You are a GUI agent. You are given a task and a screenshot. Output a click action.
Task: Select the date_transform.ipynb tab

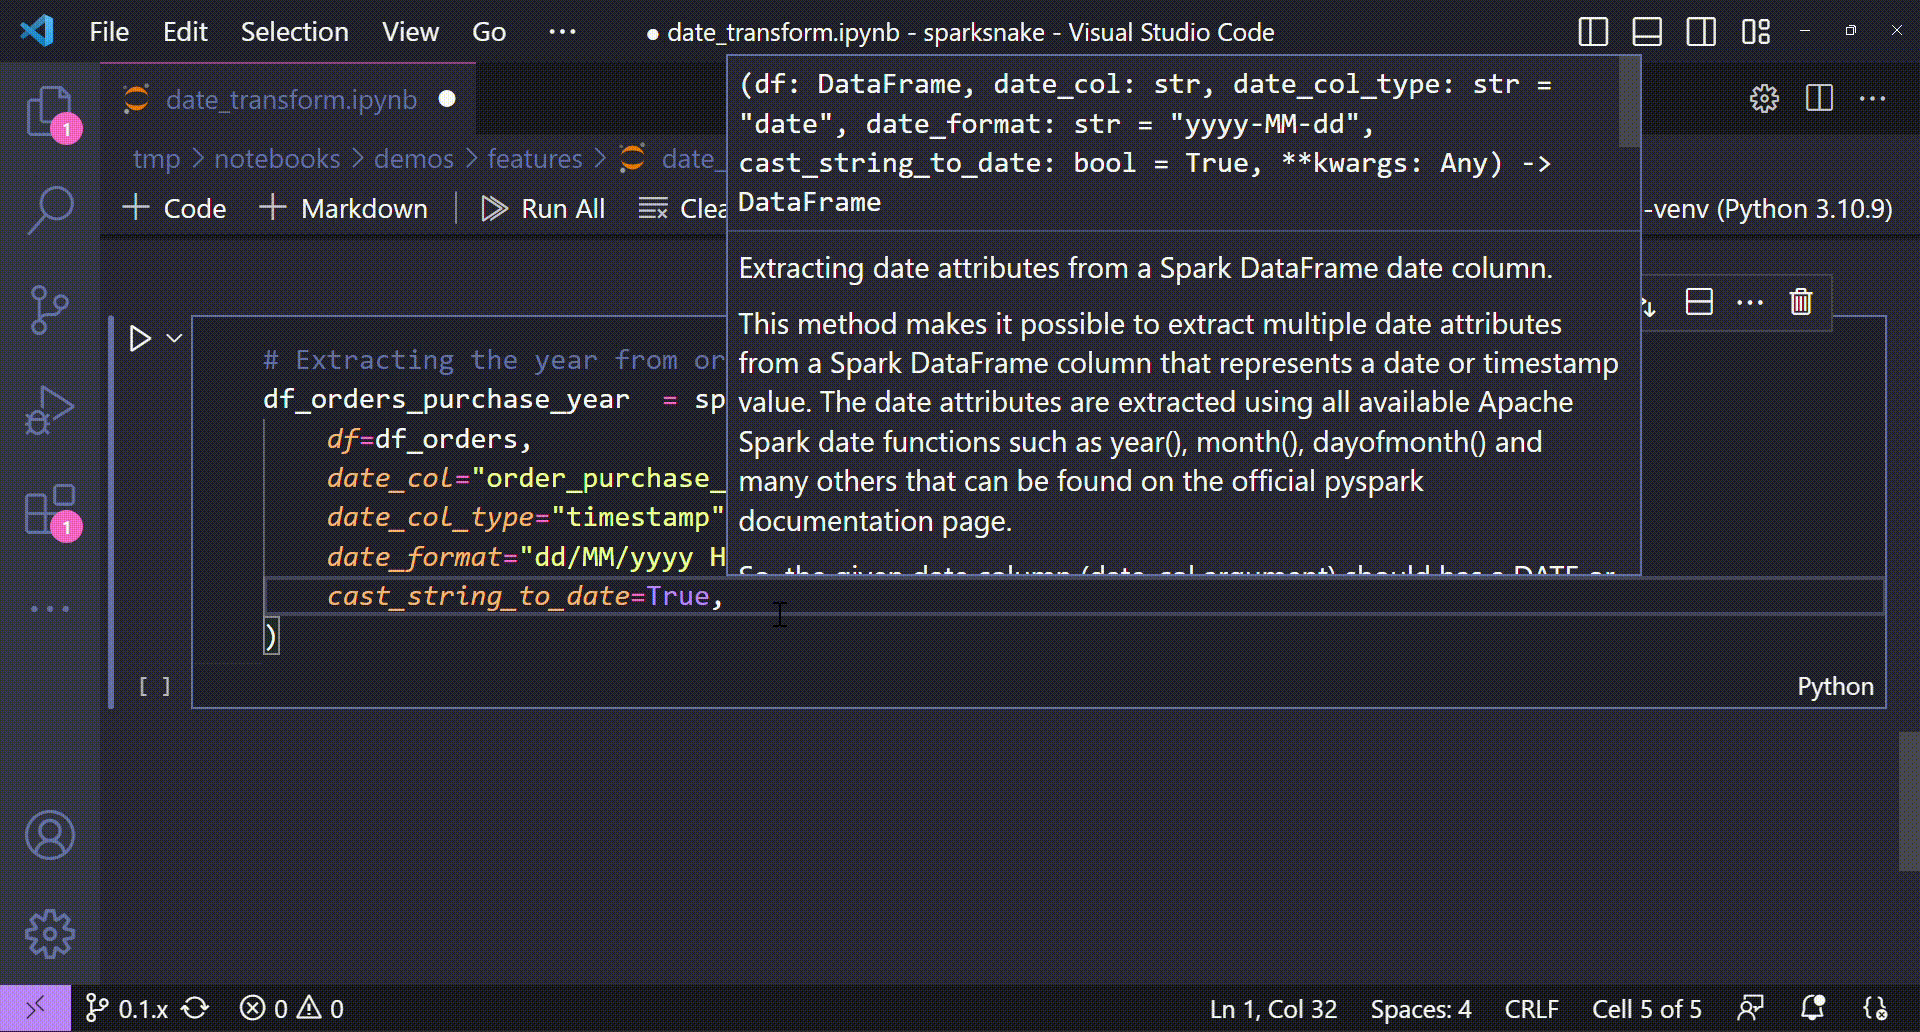(x=290, y=99)
